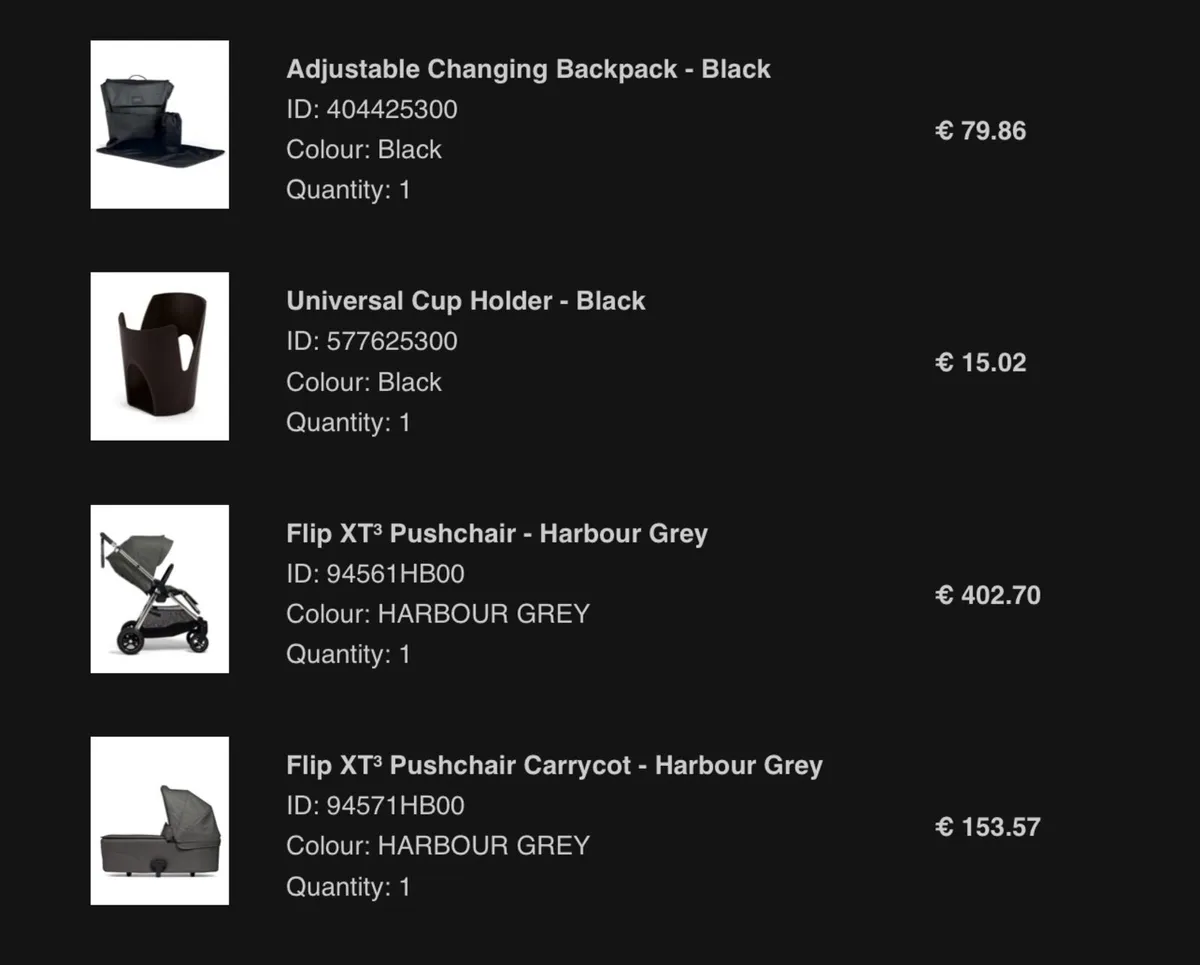Click the carrycot's Quantity: 1 line
The image size is (1200, 965).
click(x=348, y=887)
